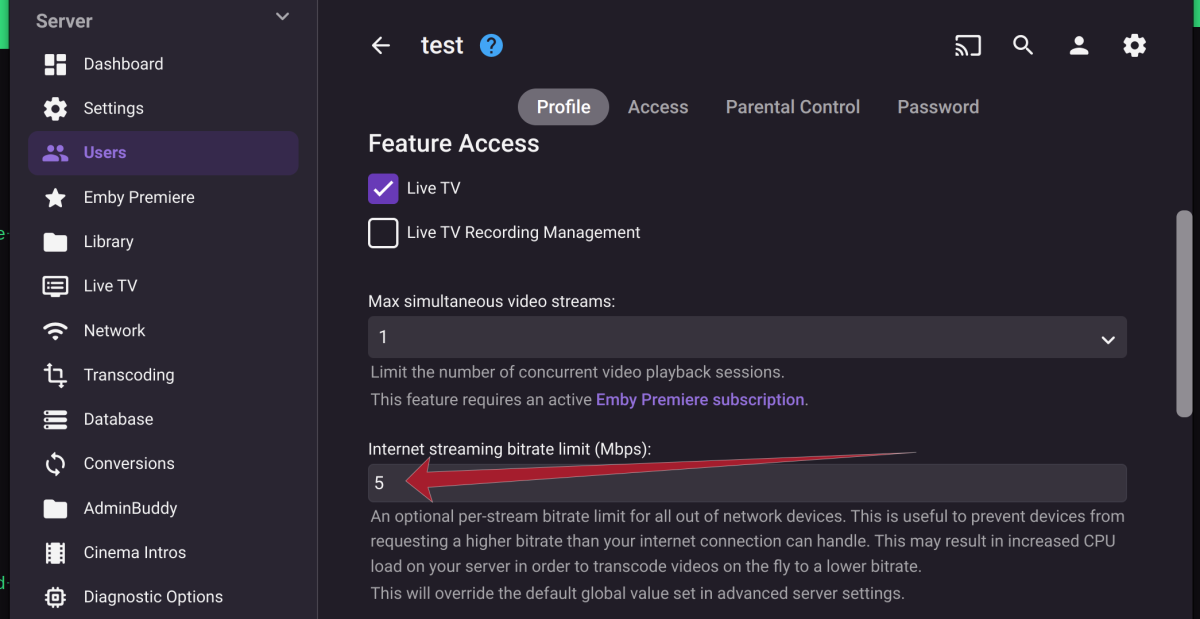The image size is (1200, 619).
Task: Switch to the Access tab
Action: tap(658, 107)
